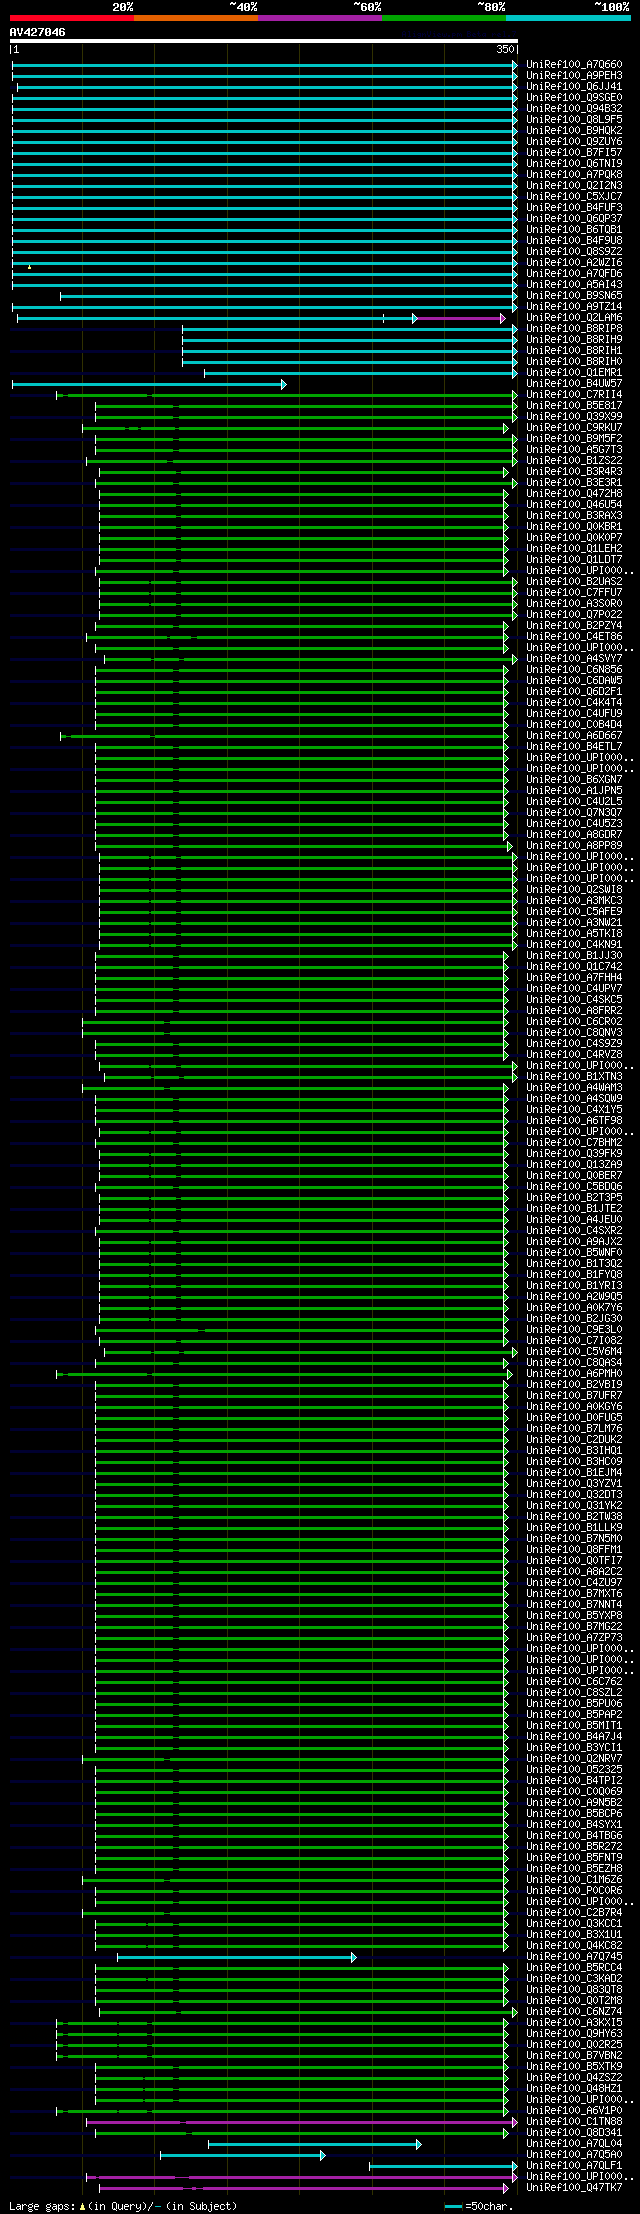Click the UniRef100_A7Q745 label
640x2214 pixels.
pyautogui.click(x=574, y=1957)
